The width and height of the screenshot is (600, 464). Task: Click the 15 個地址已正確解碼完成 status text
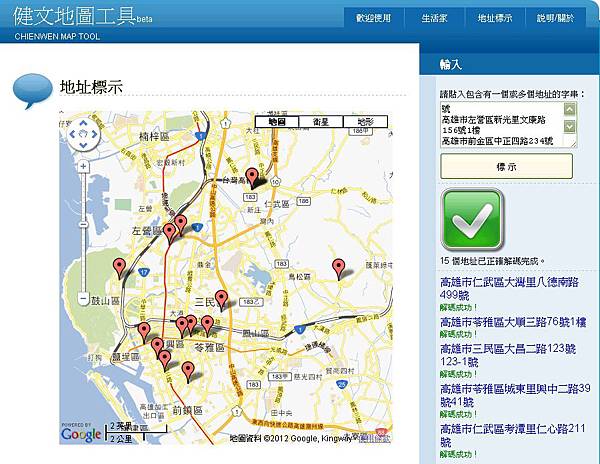492,261
